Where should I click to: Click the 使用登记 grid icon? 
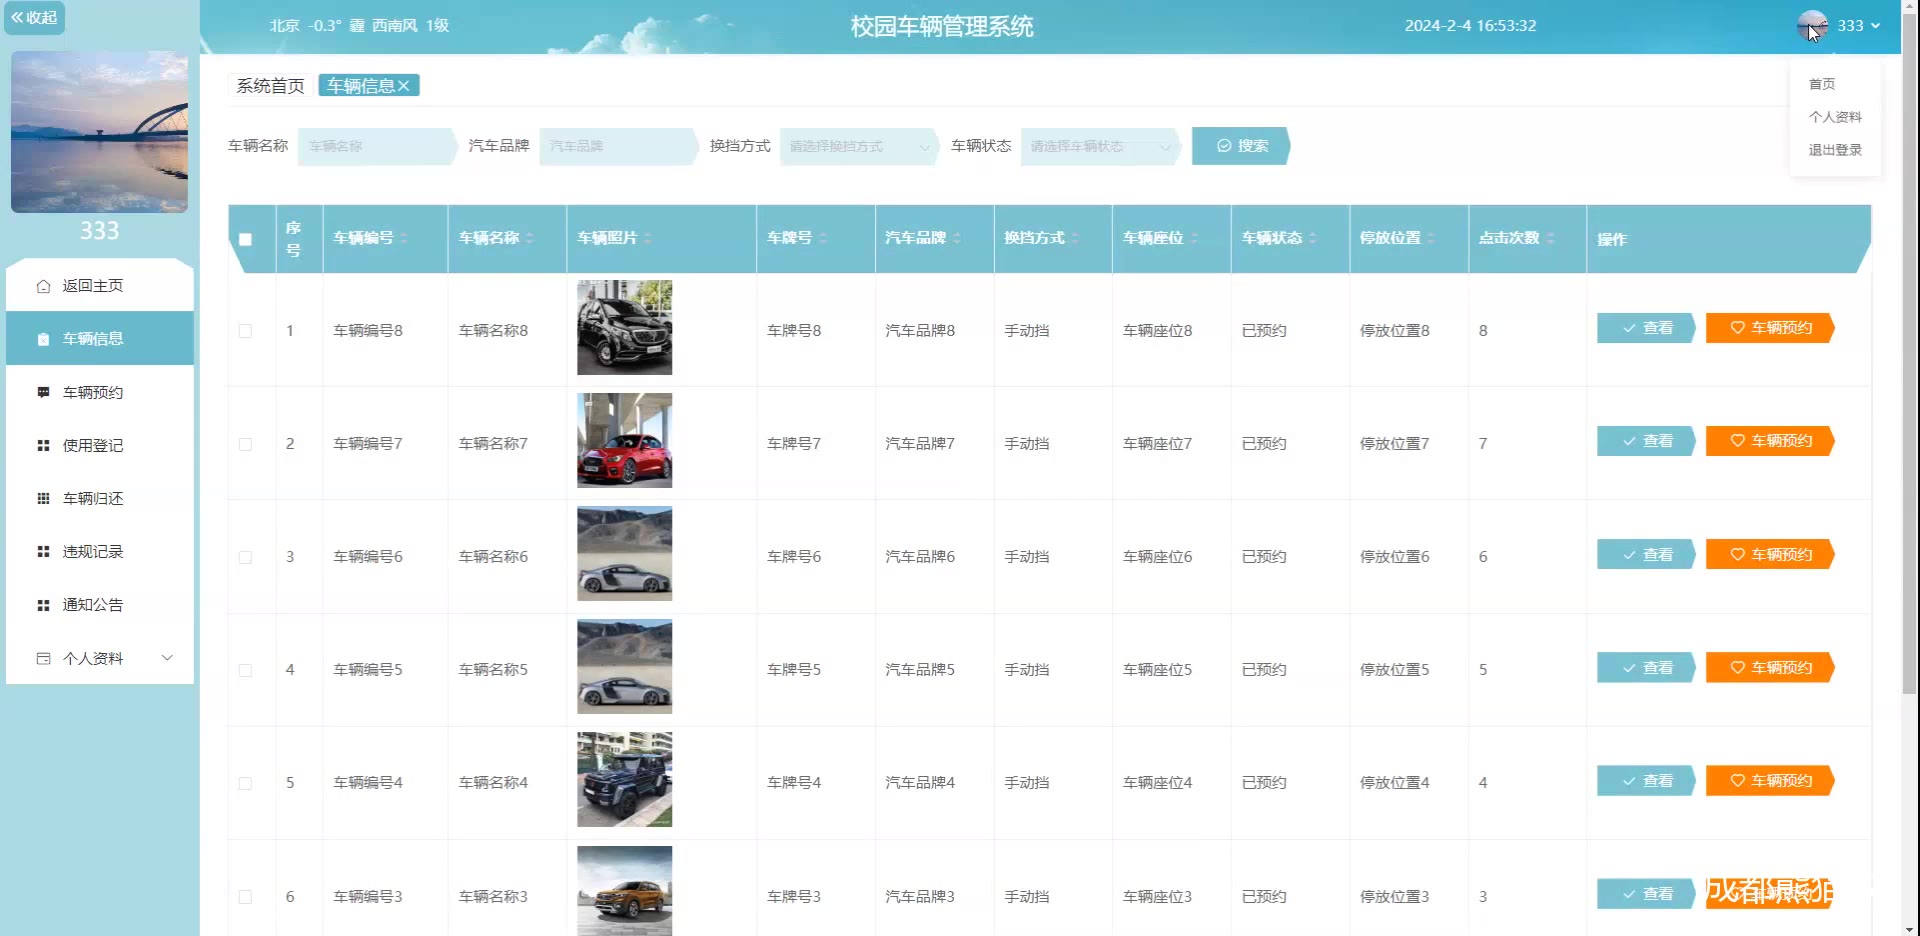point(43,446)
